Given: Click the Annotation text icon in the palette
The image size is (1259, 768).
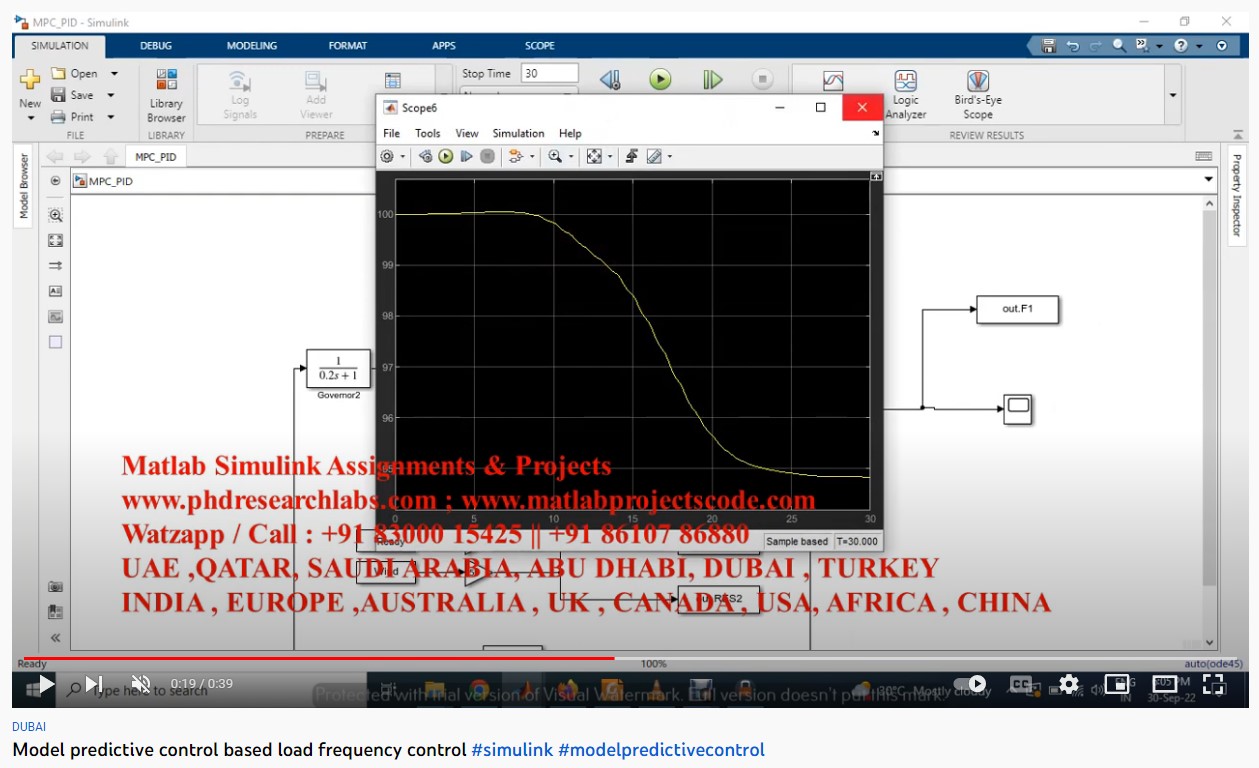Looking at the screenshot, I should pos(55,291).
